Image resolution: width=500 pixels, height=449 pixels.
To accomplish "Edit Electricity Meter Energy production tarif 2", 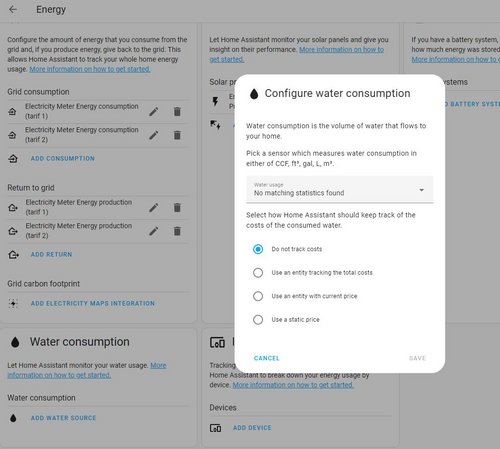I will click(x=154, y=231).
